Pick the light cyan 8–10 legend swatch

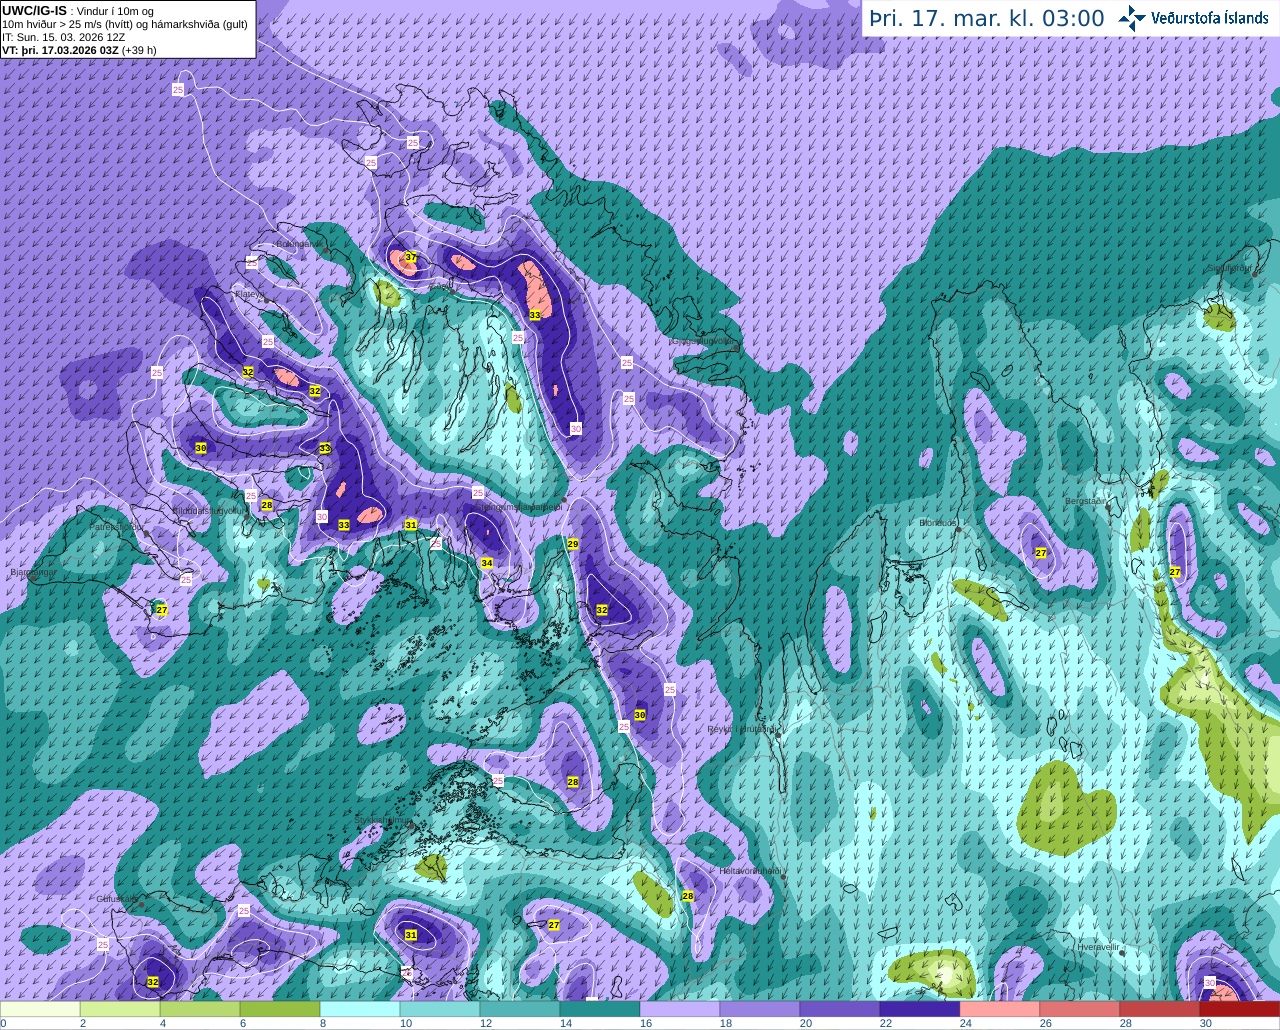(x=360, y=1009)
